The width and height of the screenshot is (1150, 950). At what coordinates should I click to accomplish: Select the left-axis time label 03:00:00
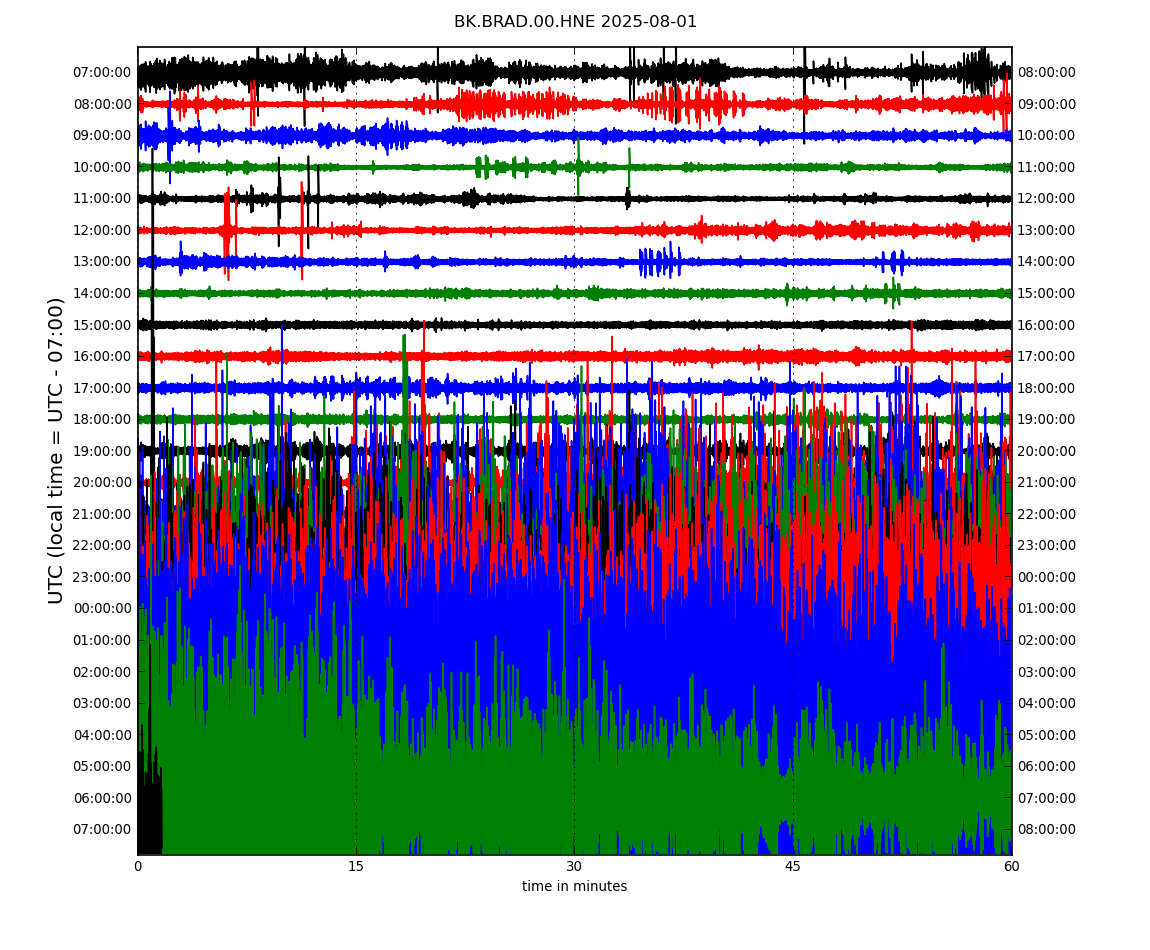[103, 704]
